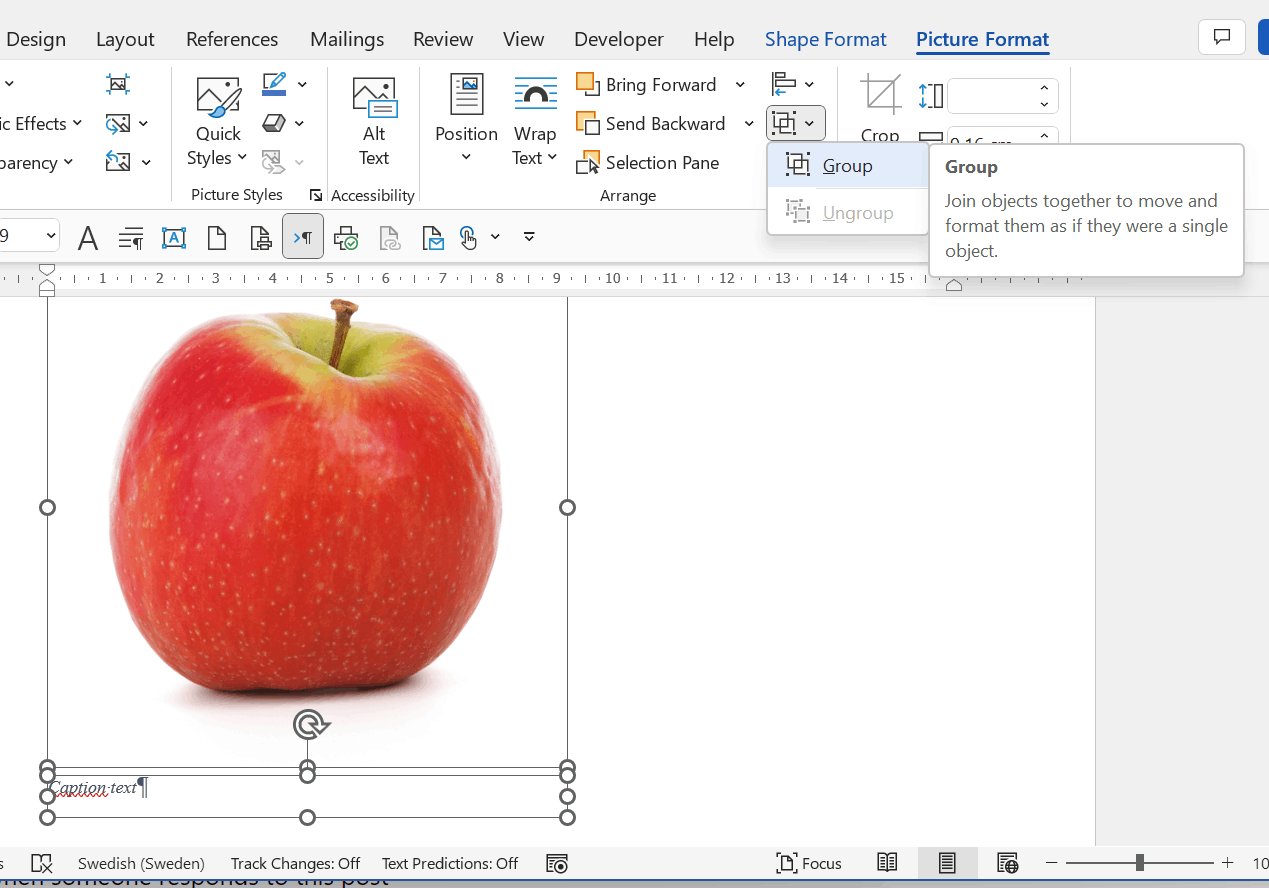Open the Reset Picture dropdown arrow
This screenshot has width=1269, height=888.
[x=146, y=162]
